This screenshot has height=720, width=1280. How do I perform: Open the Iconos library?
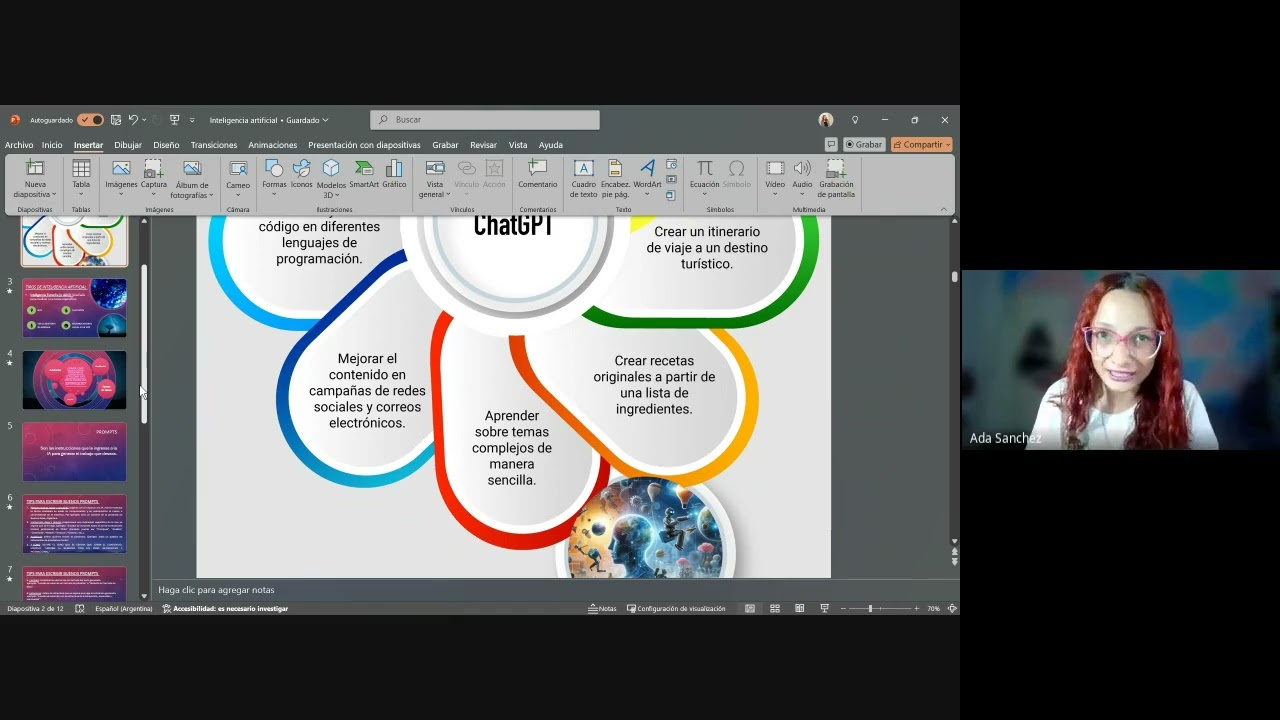(x=301, y=173)
